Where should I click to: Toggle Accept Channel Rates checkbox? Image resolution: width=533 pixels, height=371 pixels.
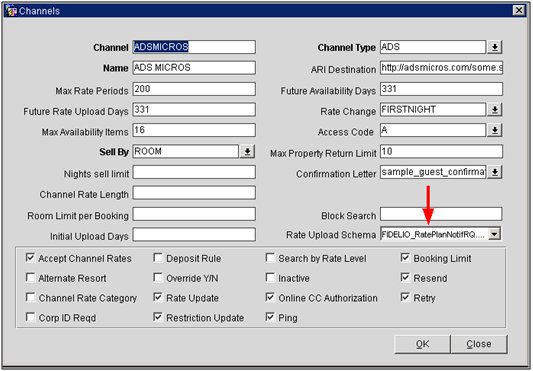(30, 257)
